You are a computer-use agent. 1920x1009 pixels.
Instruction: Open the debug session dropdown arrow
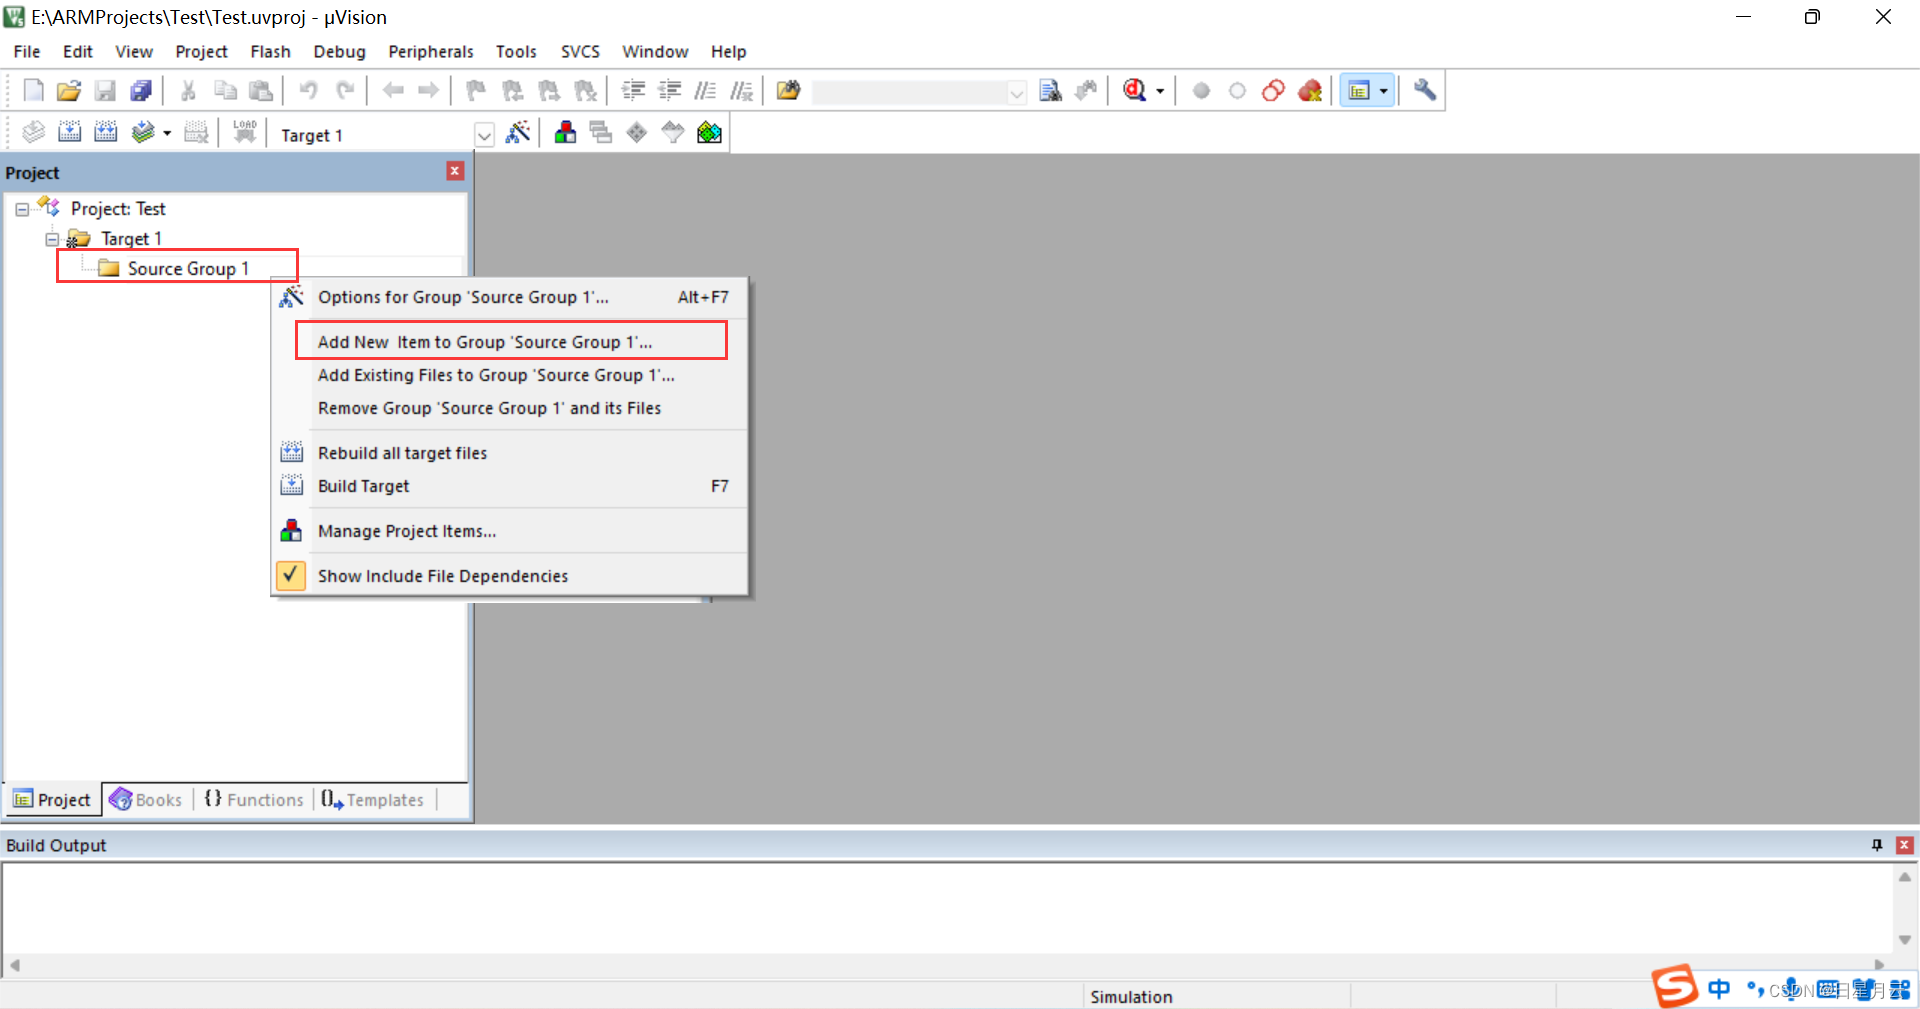(1160, 91)
